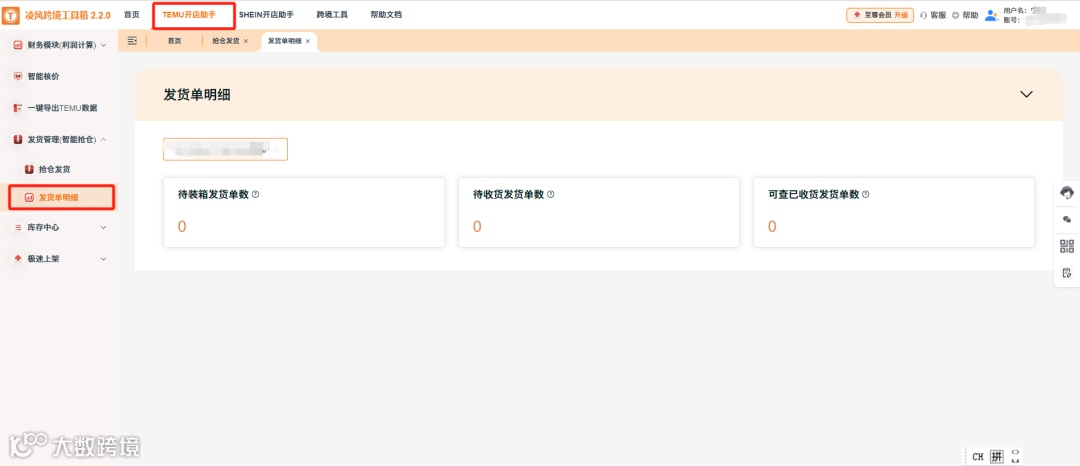Open 智能核价 in the sidebar
This screenshot has height=466, width=1080.
point(43,76)
